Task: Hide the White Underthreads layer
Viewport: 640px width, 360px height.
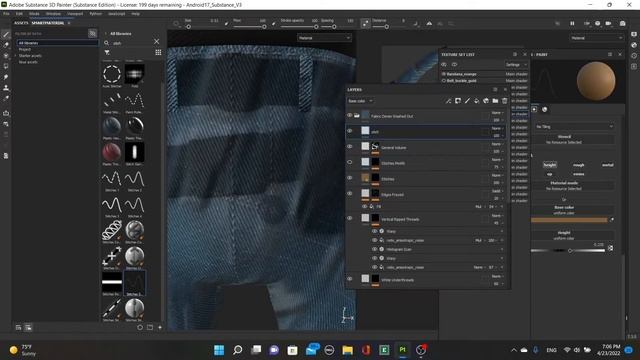Action: click(349, 279)
